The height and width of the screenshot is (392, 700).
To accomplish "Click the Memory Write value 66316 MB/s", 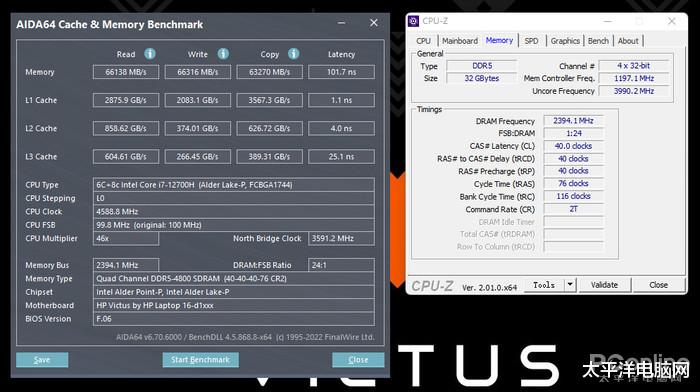I will 198,72.
